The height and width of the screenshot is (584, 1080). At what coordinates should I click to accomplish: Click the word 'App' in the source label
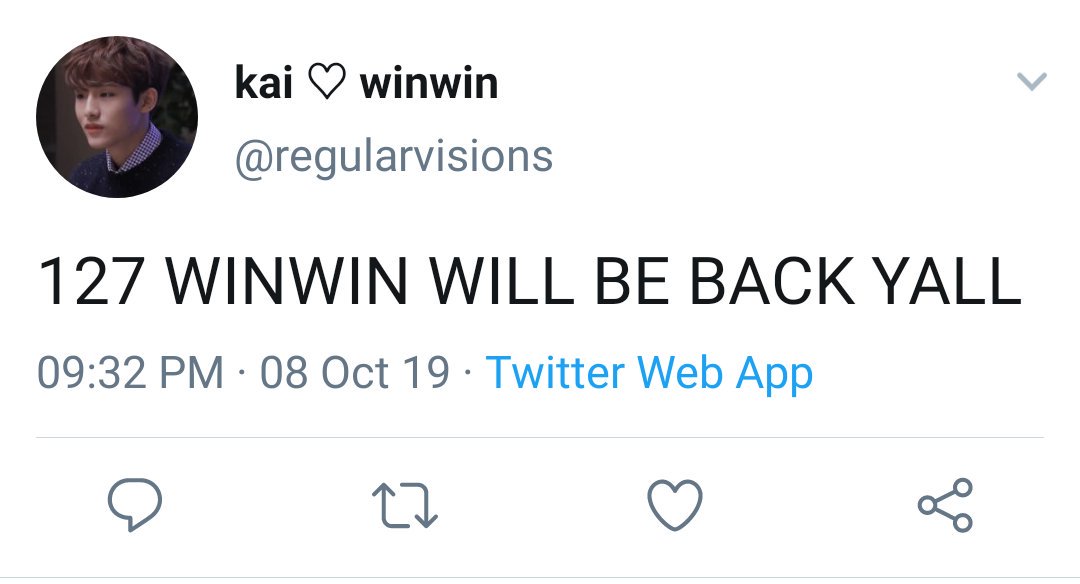click(x=774, y=375)
